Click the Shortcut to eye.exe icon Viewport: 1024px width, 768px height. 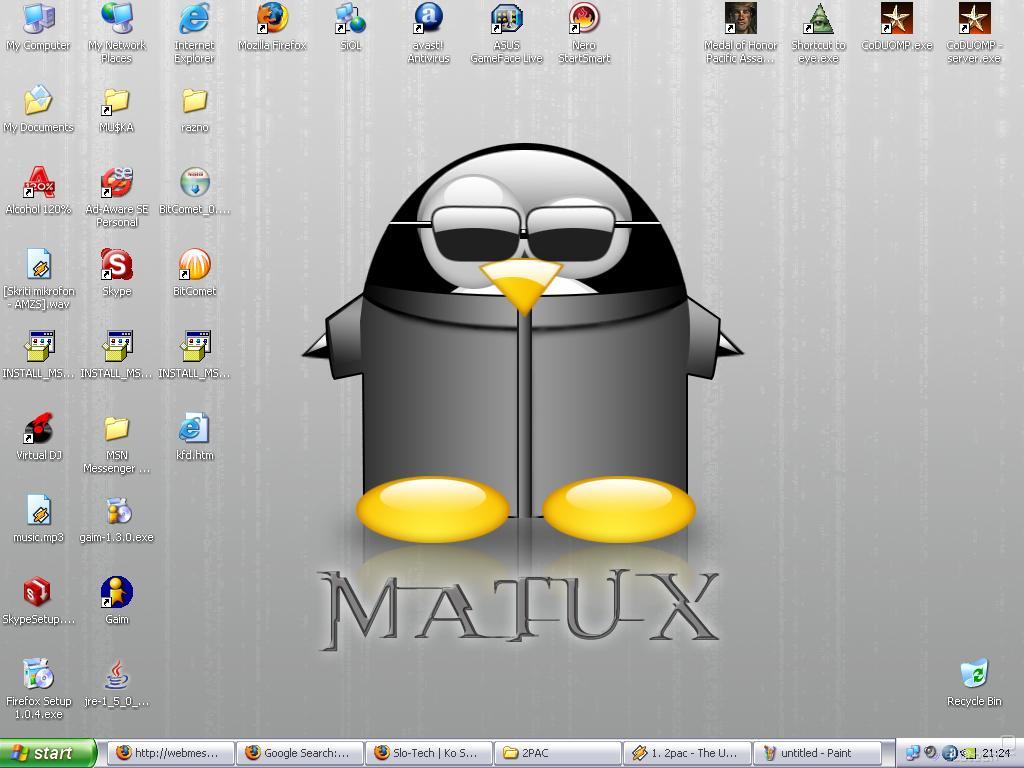tap(818, 33)
